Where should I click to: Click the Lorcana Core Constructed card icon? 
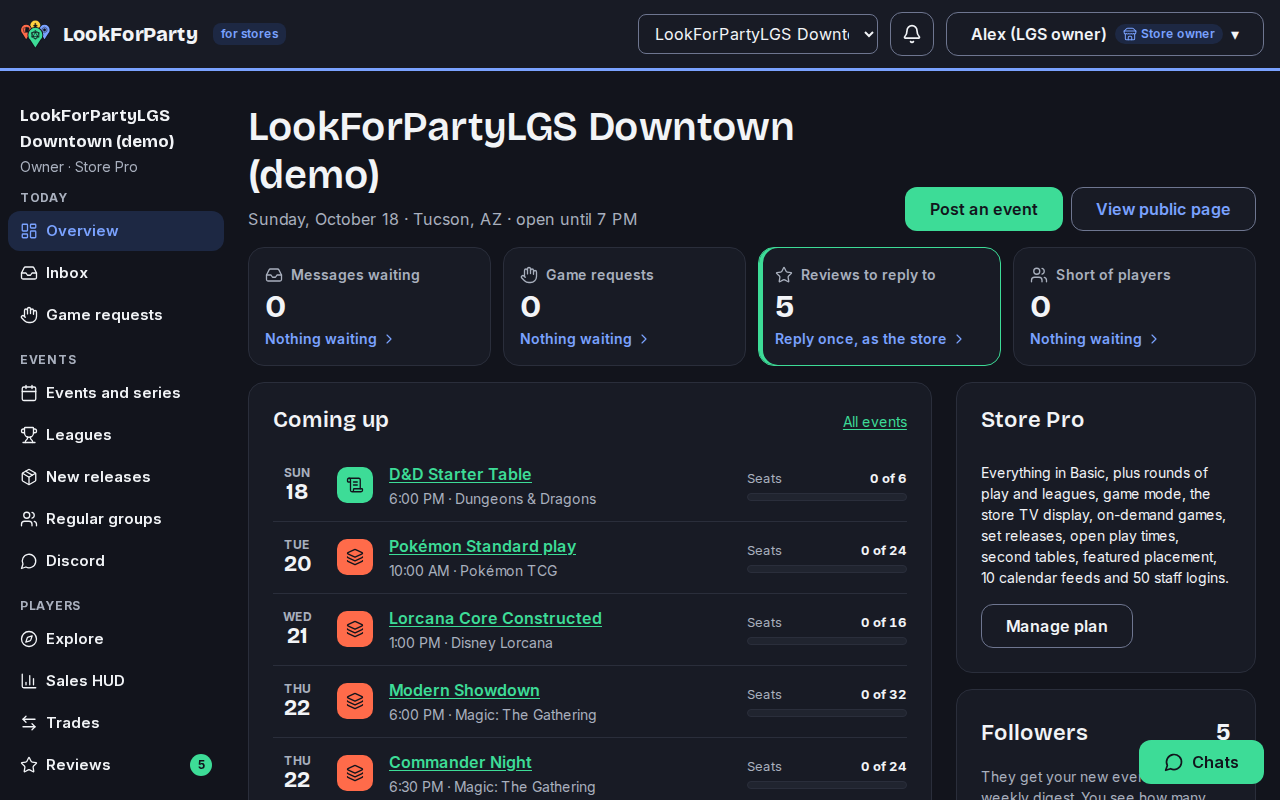tap(355, 629)
